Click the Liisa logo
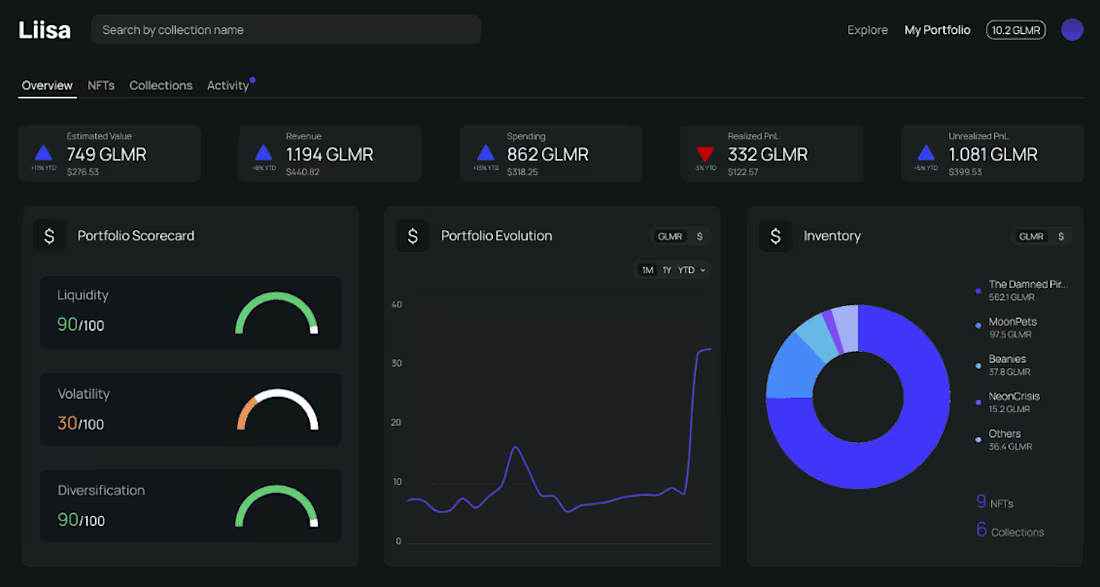 click(44, 30)
